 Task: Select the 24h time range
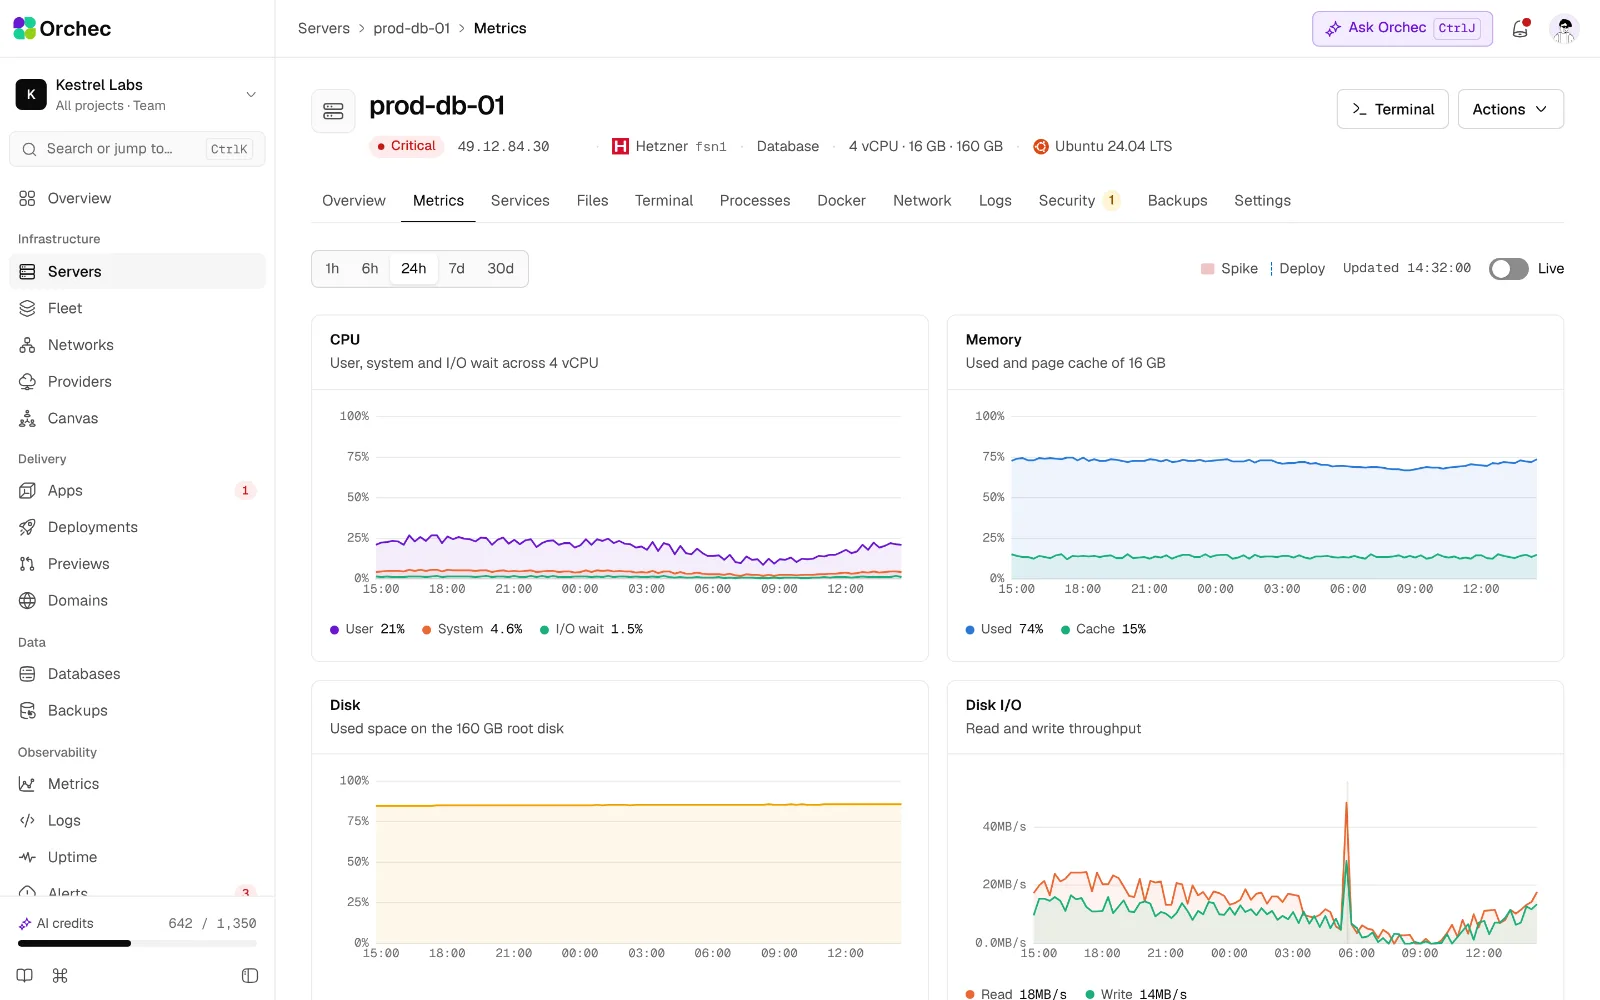(x=414, y=269)
